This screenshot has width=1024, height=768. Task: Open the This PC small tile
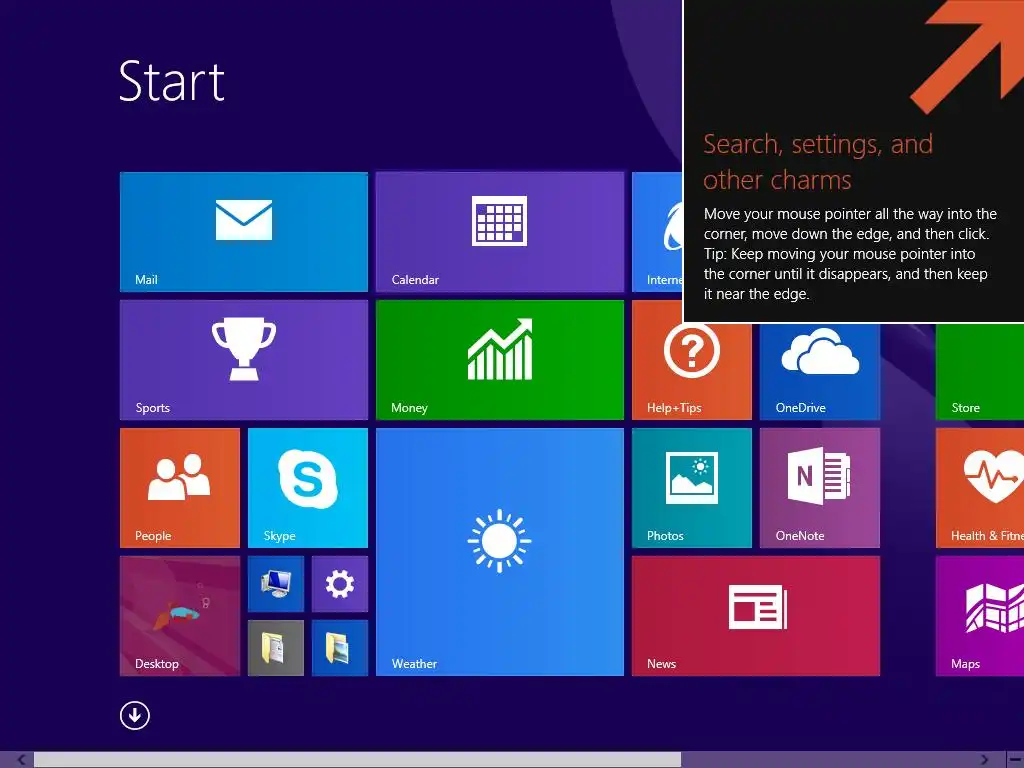point(276,584)
